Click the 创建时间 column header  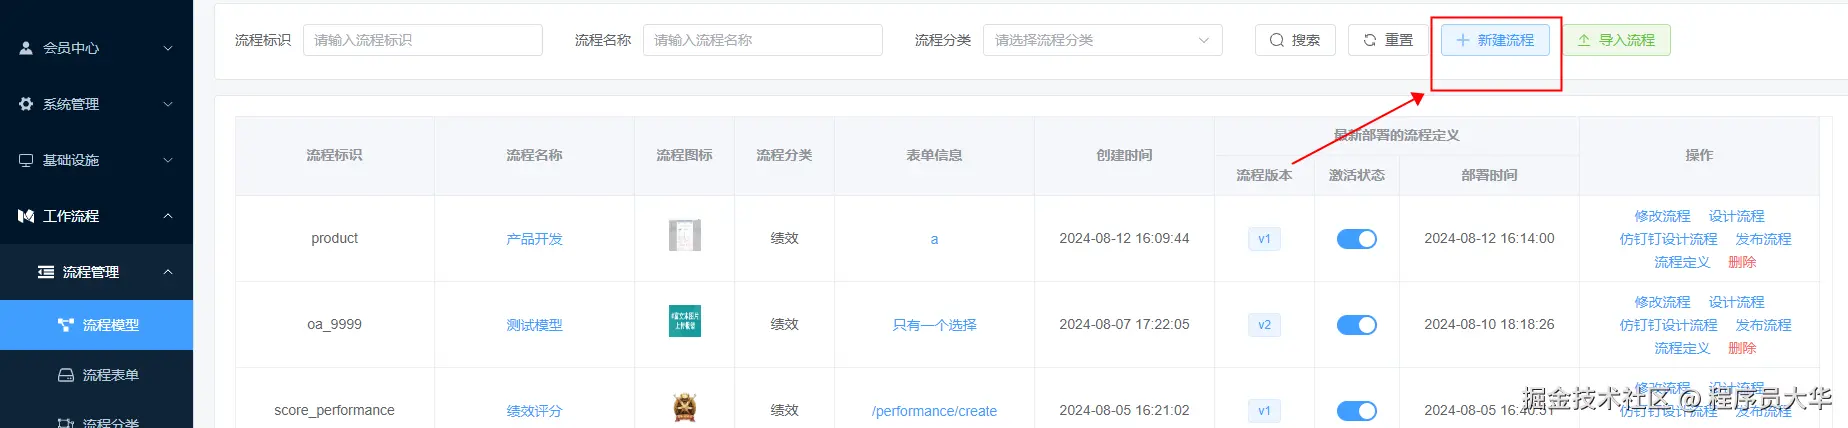pos(1125,155)
